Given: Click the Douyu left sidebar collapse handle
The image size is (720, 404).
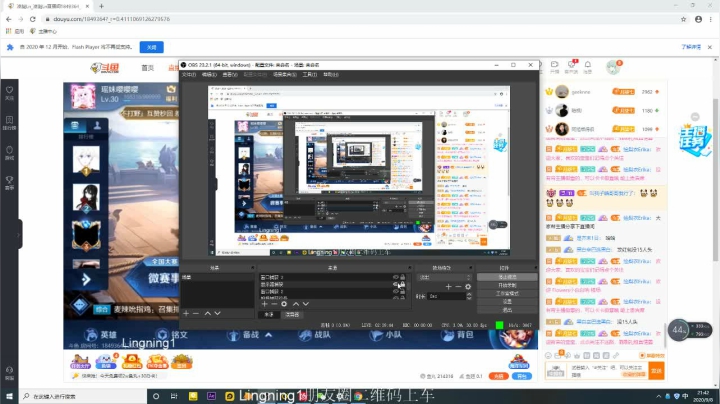Looking at the screenshot, I should point(19,234).
